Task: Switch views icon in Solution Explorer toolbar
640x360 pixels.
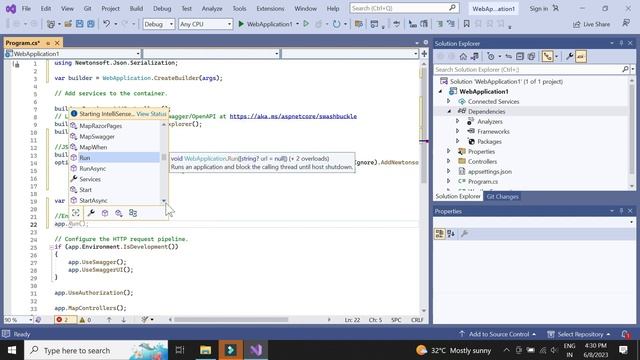Action: click(x=475, y=57)
